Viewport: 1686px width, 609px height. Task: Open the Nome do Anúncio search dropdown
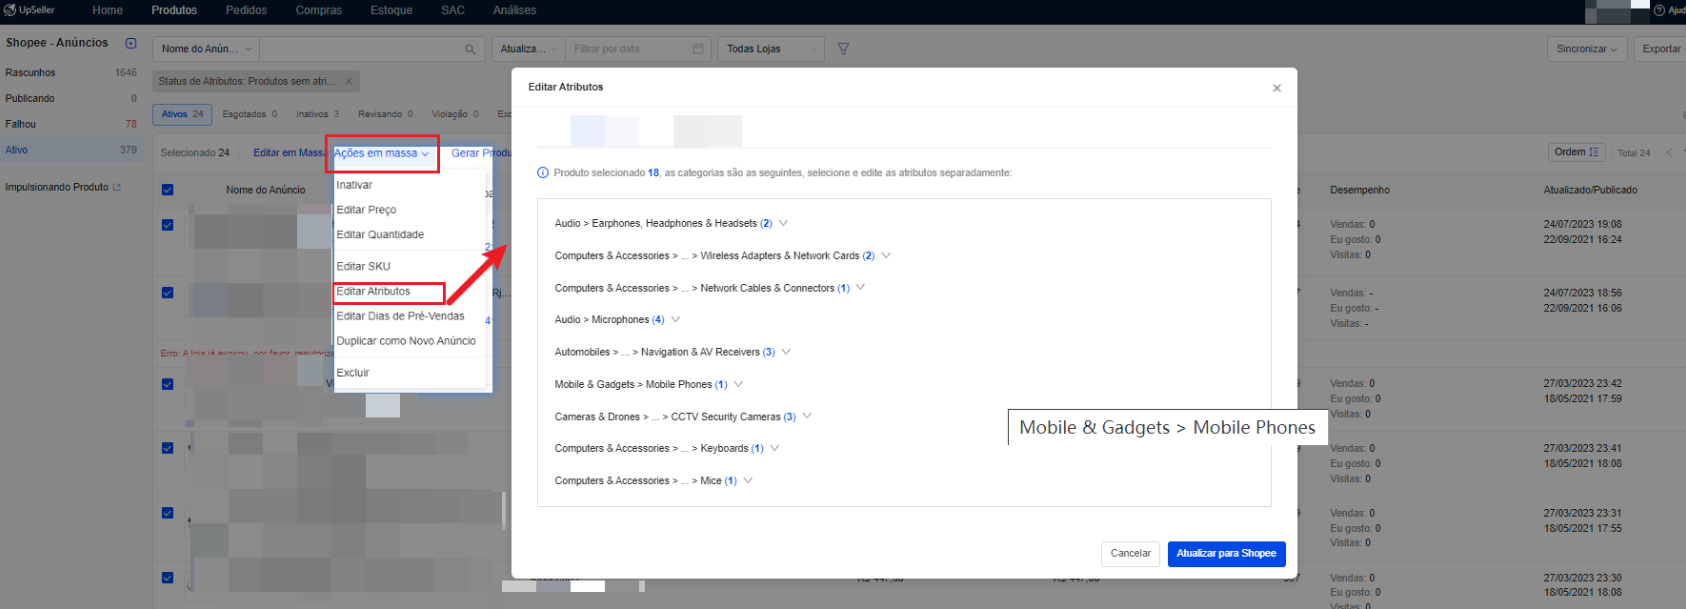[x=207, y=49]
